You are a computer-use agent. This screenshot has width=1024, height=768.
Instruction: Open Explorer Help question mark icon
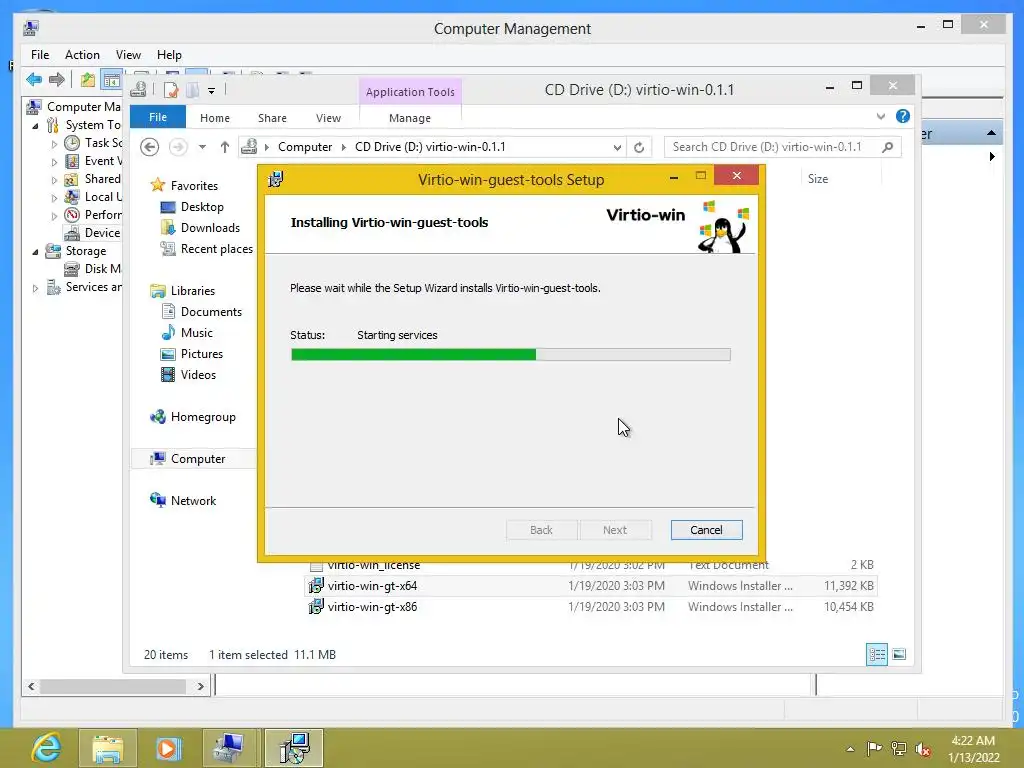pyautogui.click(x=903, y=116)
